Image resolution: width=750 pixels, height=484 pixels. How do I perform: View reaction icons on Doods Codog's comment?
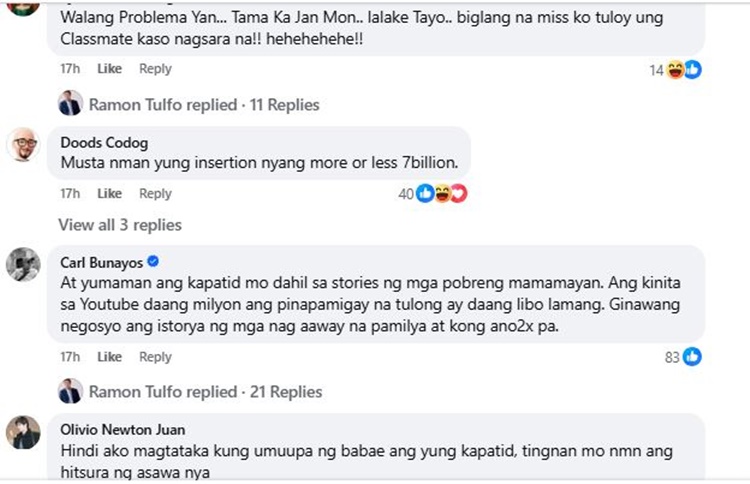441,193
